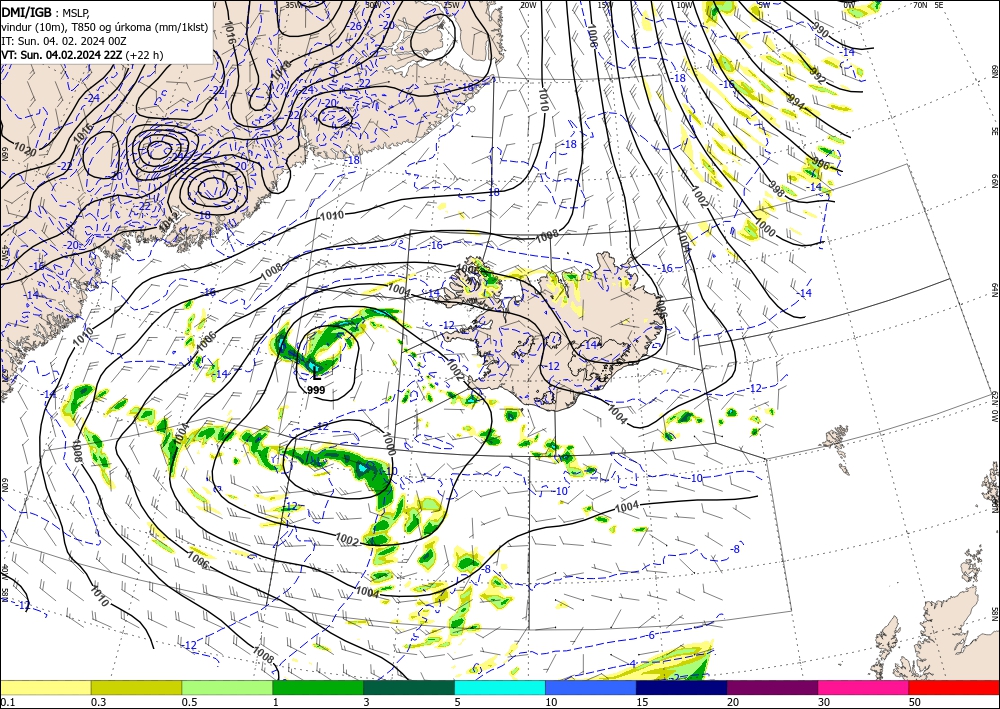Click the '50' legend scale value
This screenshot has width=1000, height=709.
point(915,702)
